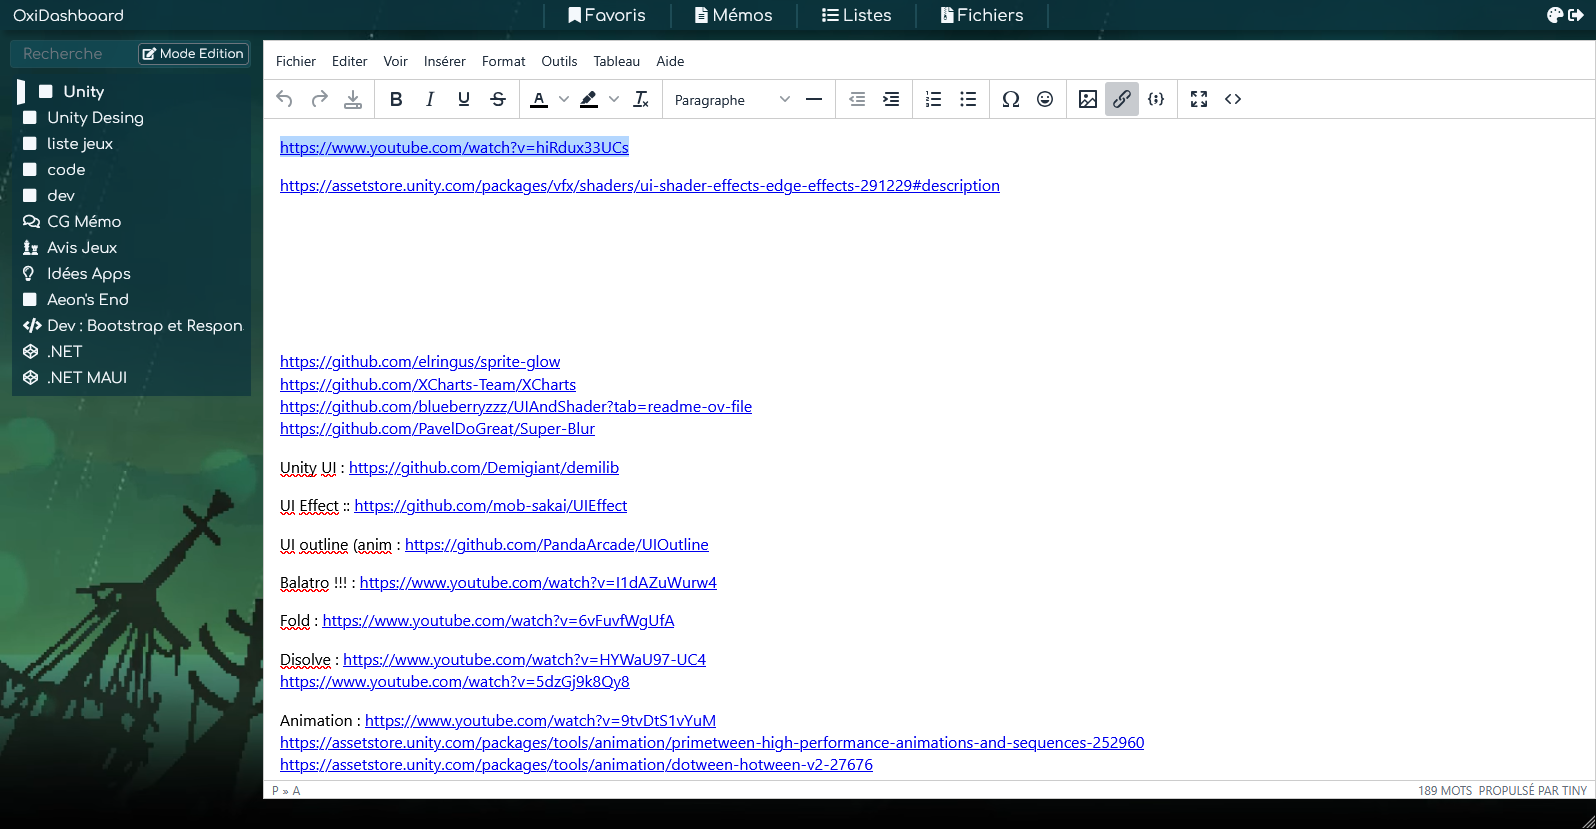Clear formatting with the Tx icon
1596x829 pixels.
642,99
